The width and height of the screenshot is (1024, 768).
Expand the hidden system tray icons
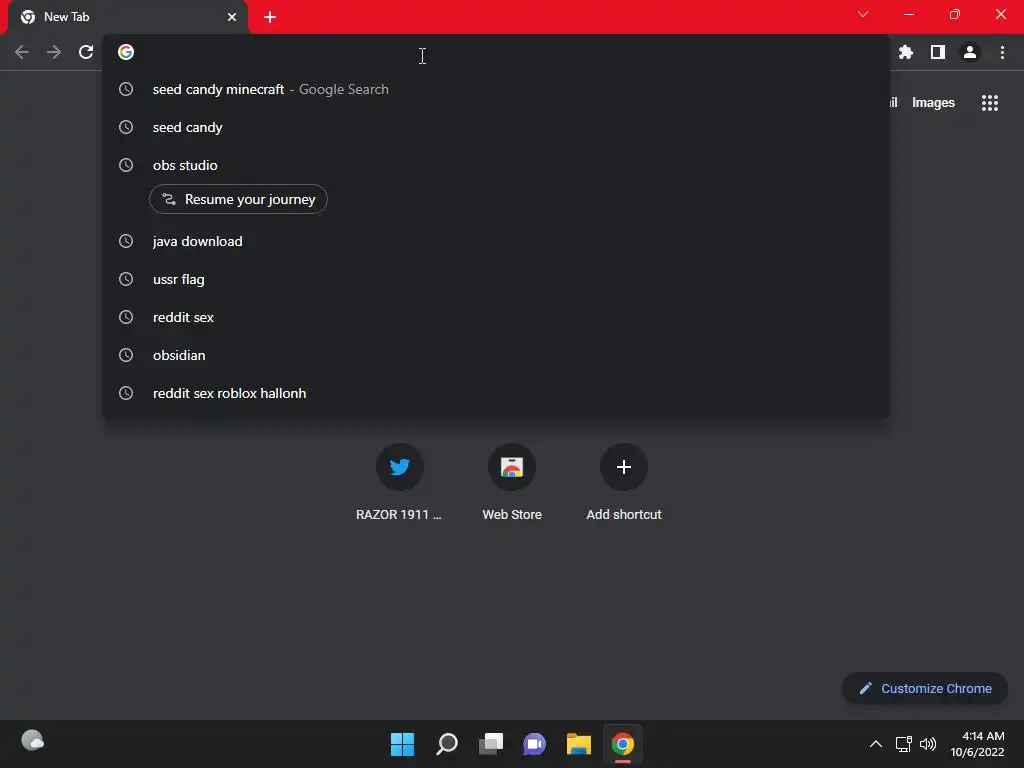coord(876,744)
